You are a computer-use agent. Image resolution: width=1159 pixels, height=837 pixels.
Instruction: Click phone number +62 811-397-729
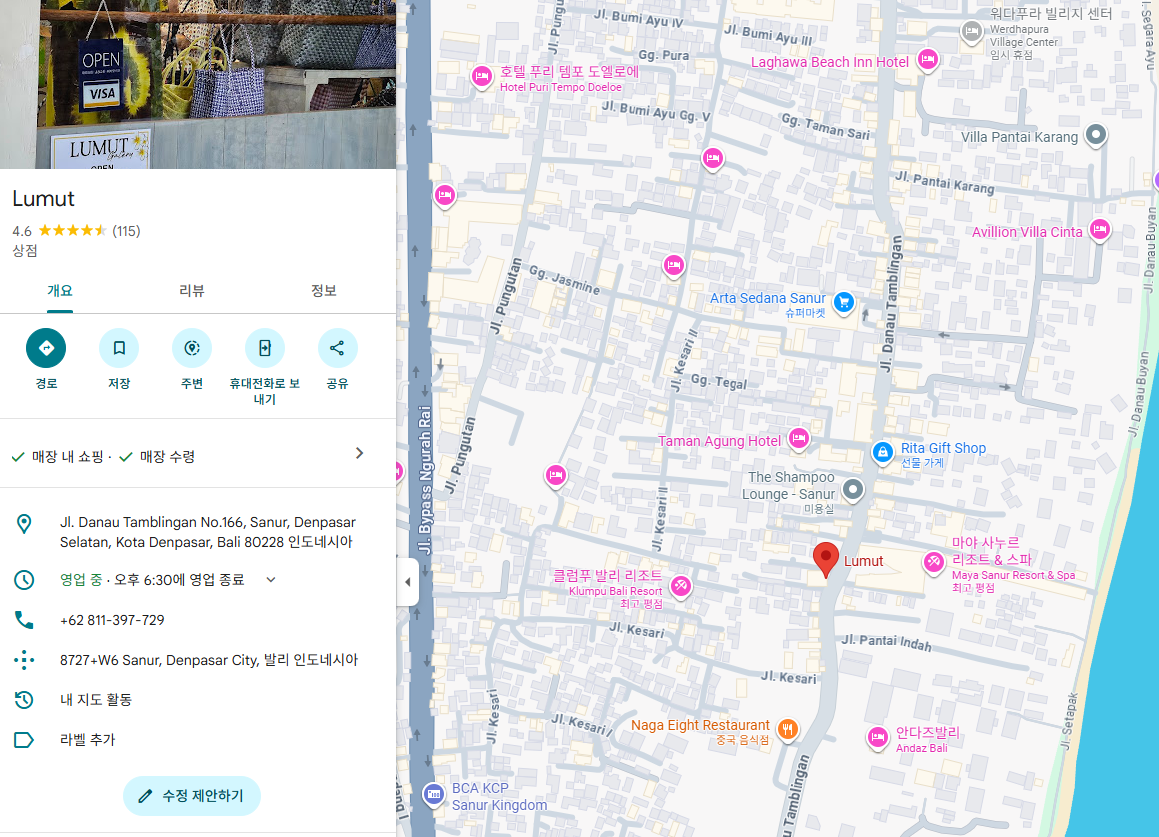pos(112,620)
